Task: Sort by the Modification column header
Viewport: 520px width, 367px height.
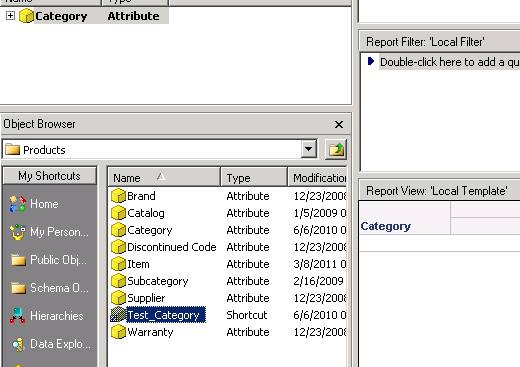Action: pos(318,177)
